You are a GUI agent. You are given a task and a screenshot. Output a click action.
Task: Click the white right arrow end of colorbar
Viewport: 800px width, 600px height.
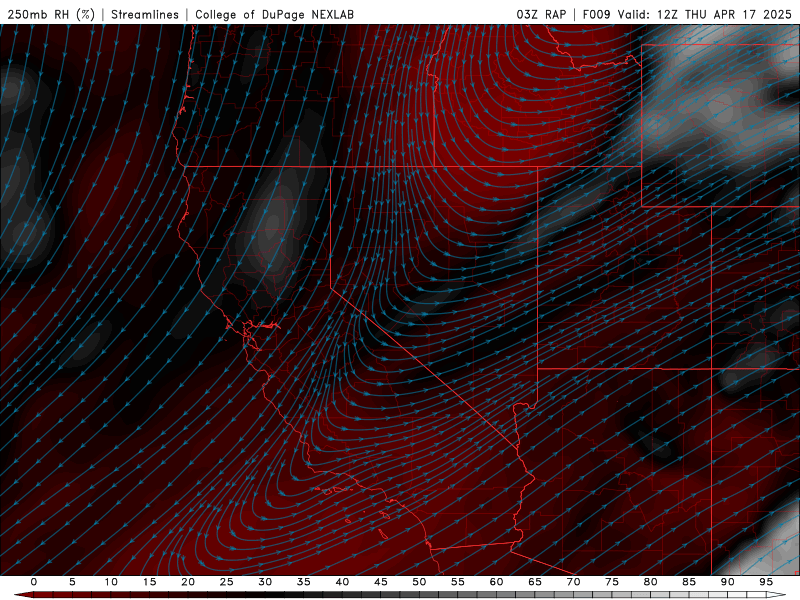(777, 595)
